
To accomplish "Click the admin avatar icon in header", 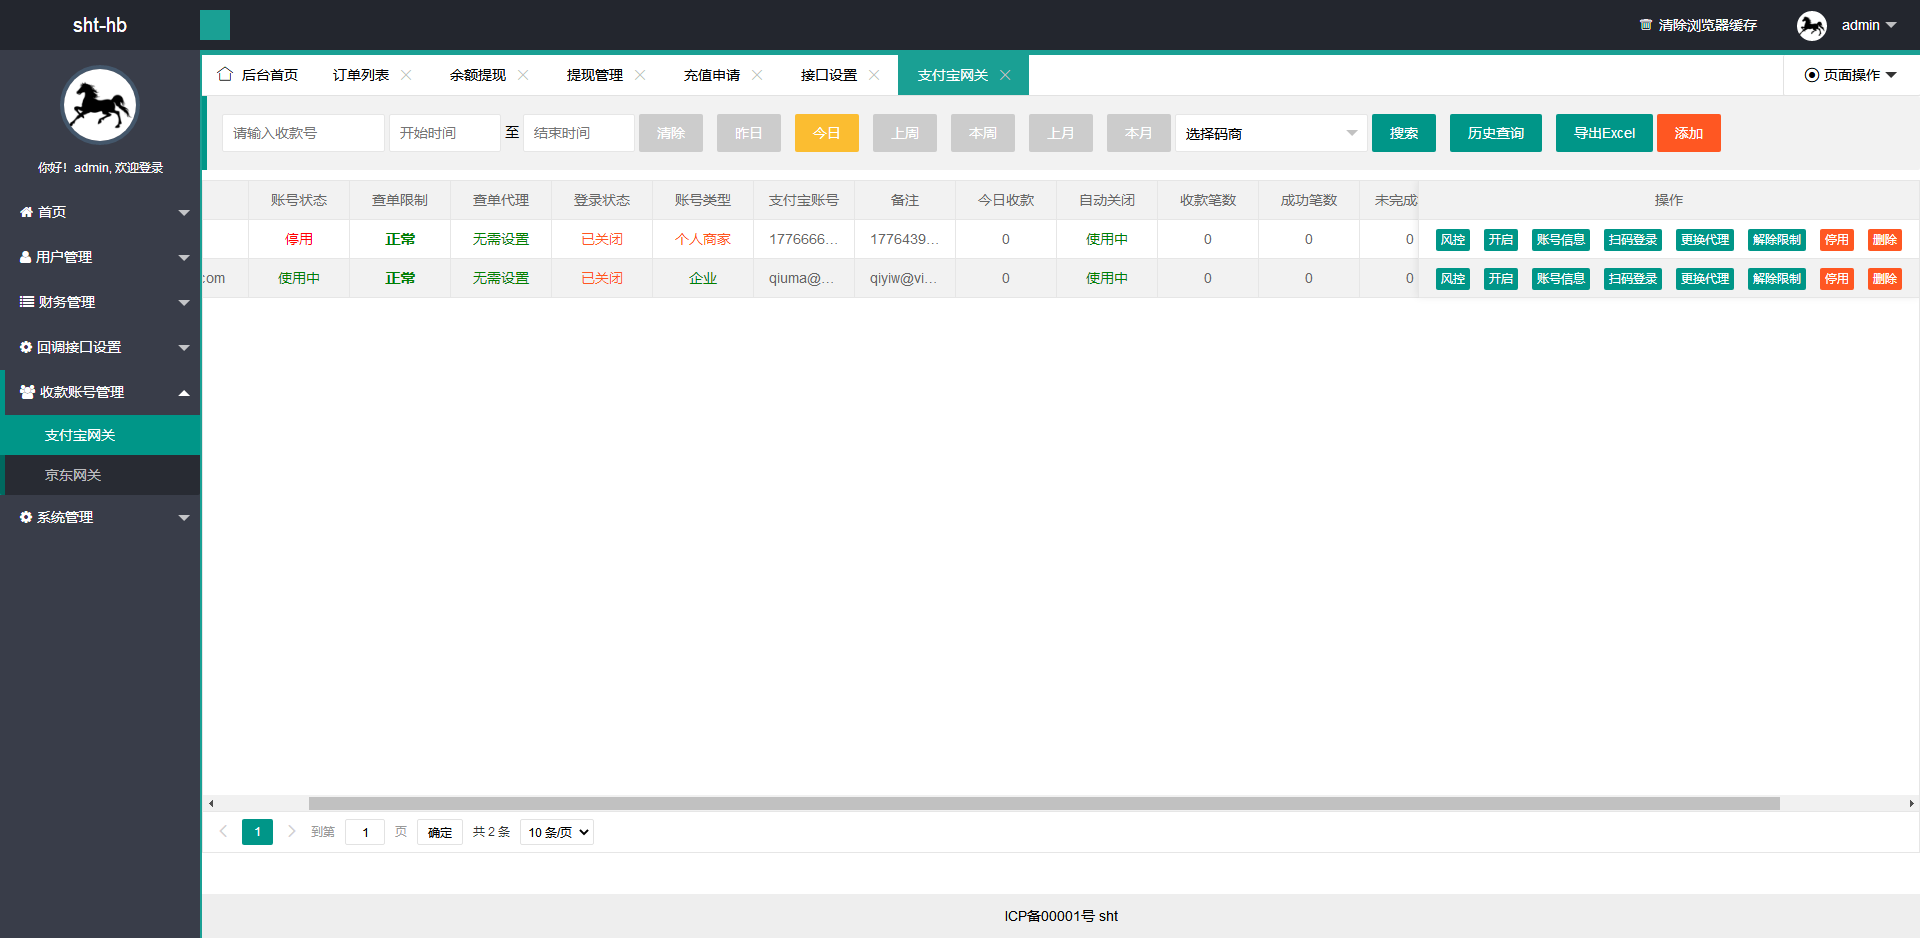I will (1811, 25).
